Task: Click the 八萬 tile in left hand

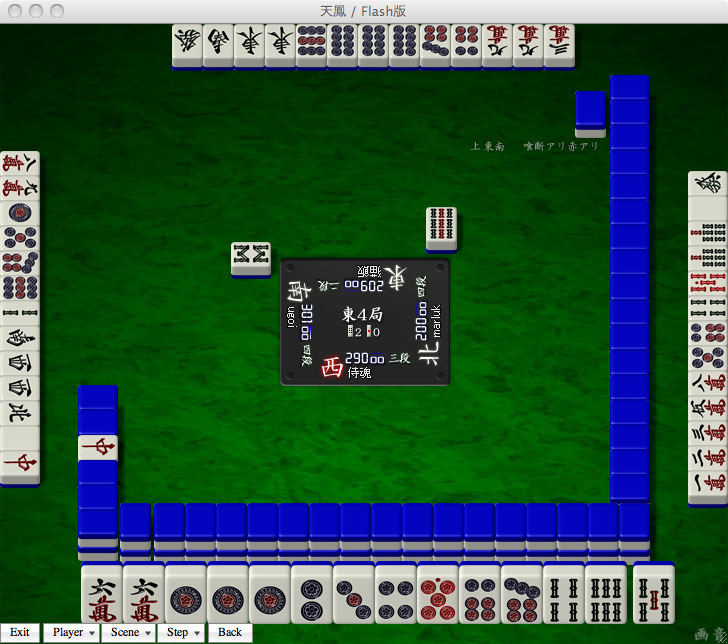Action: 20,163
